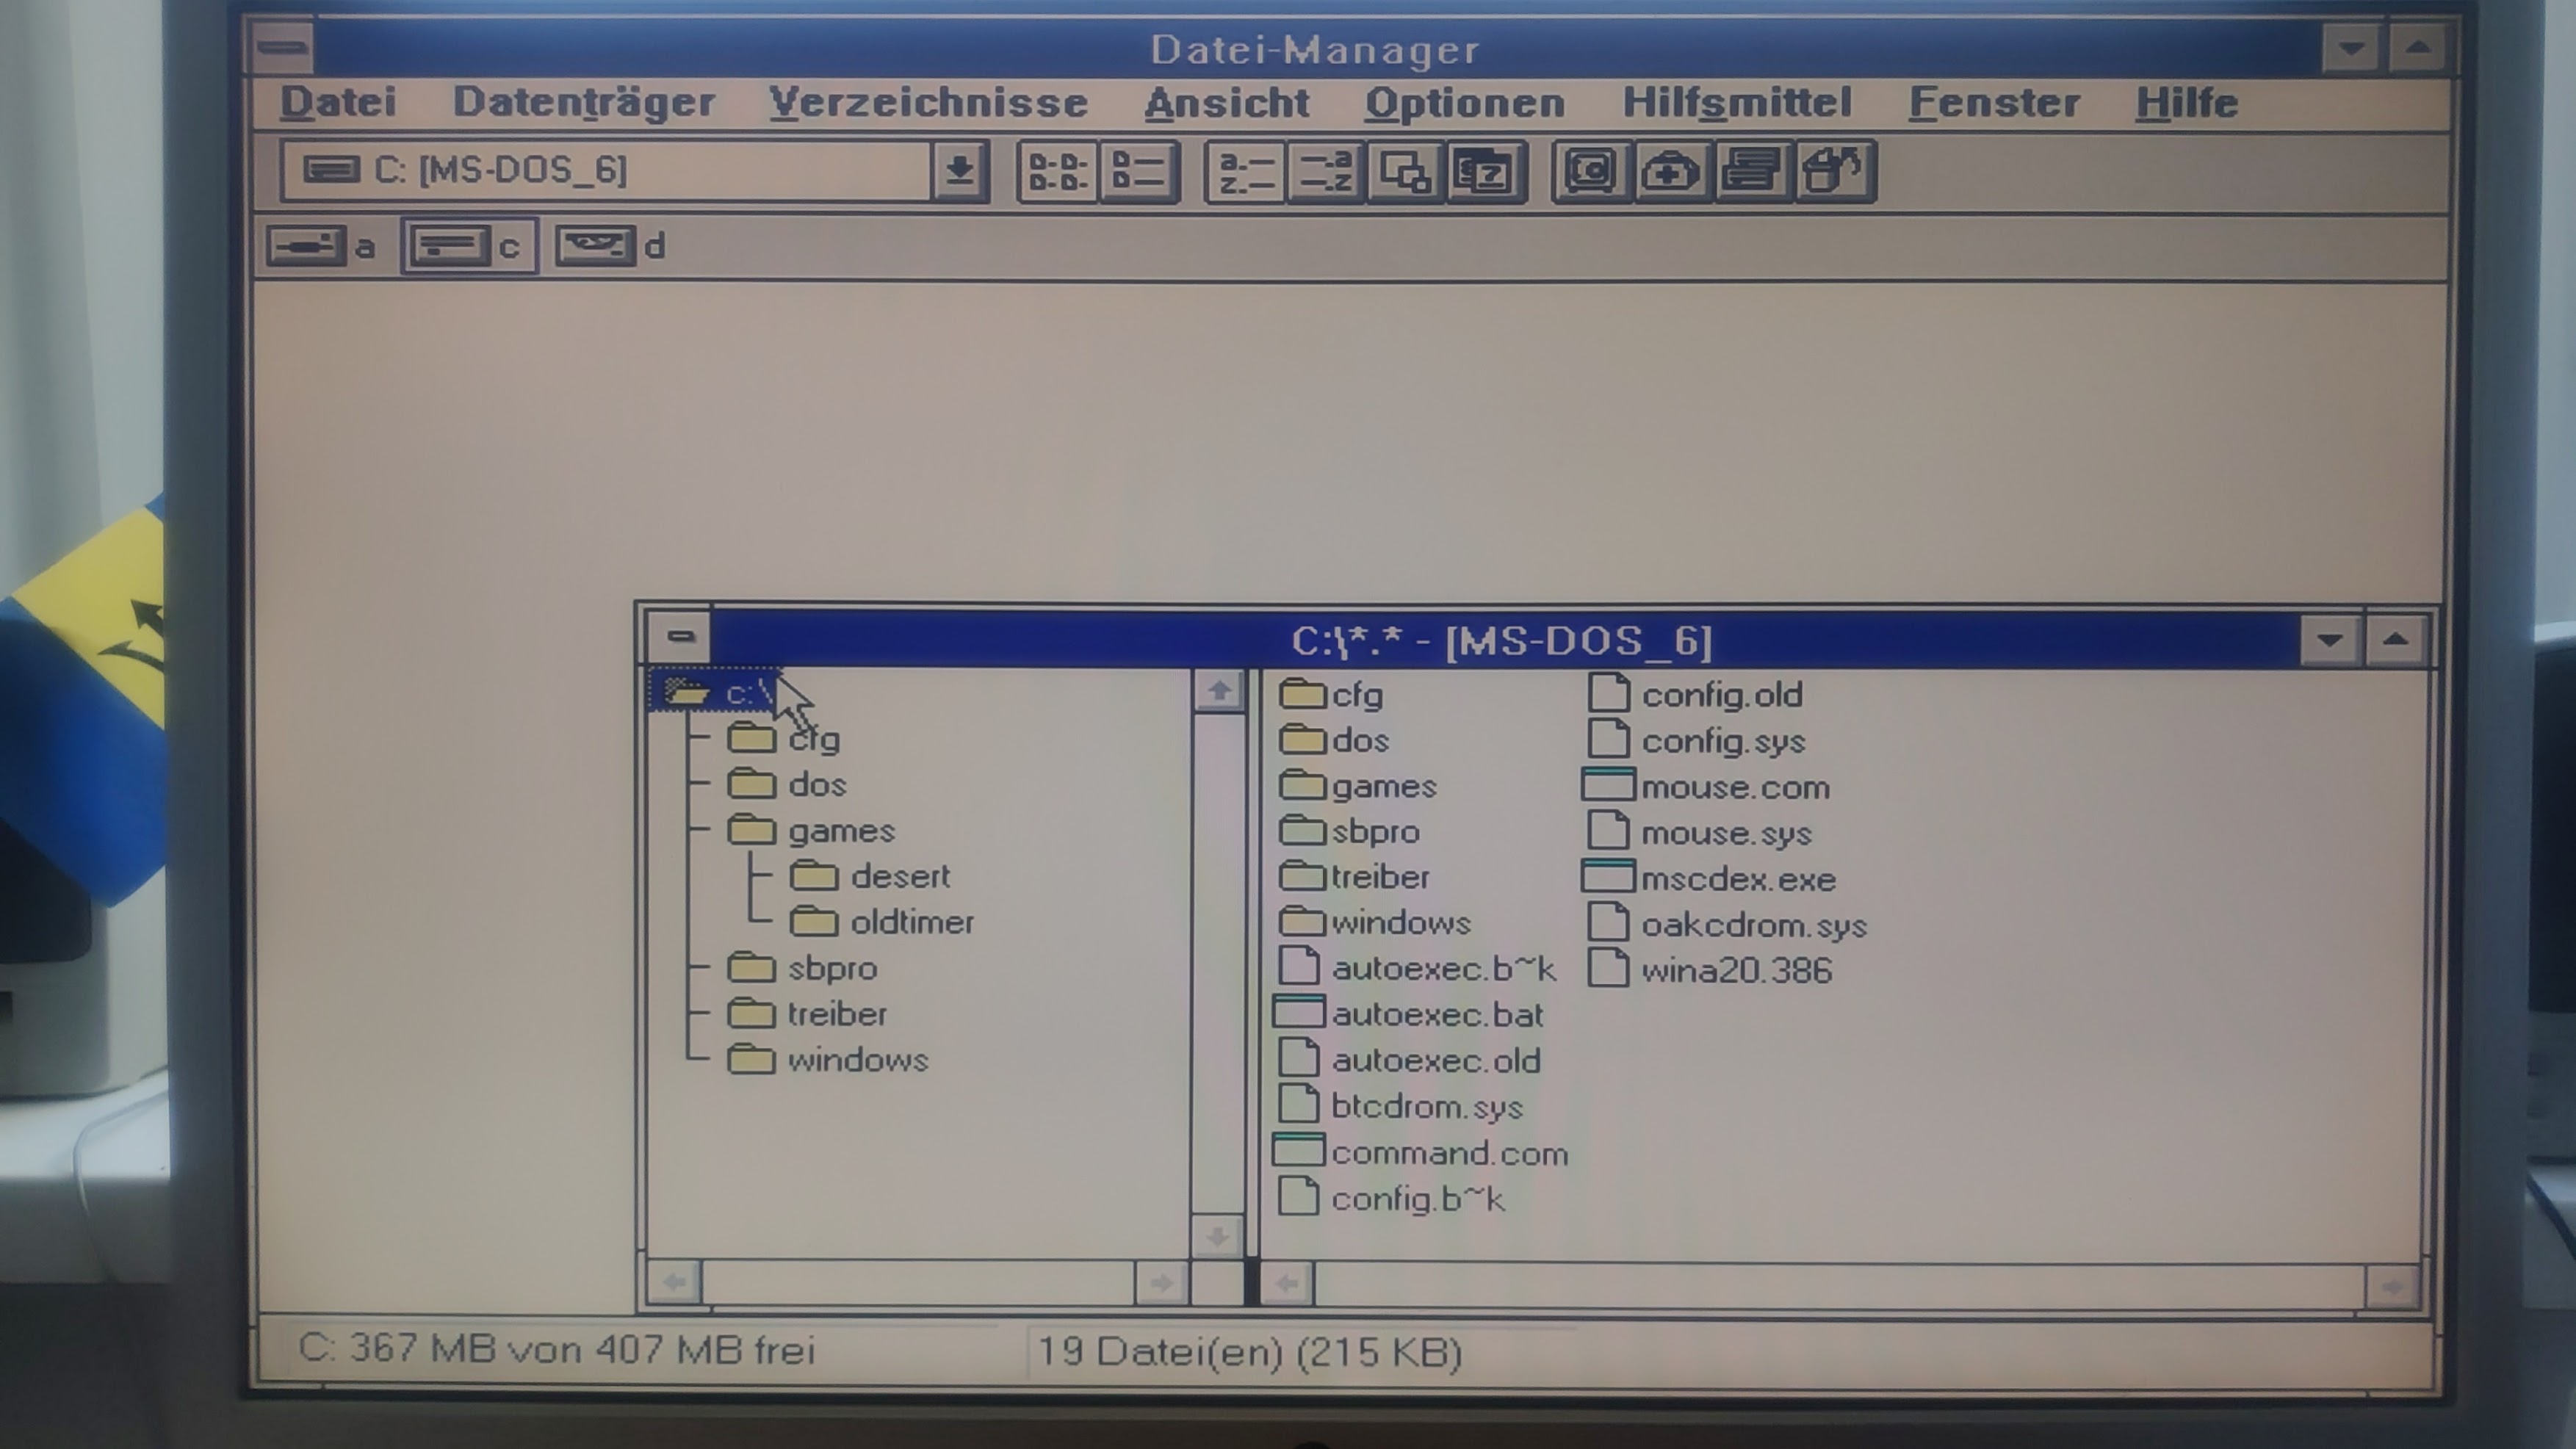Select CD-ROM drive d icon

(595, 246)
